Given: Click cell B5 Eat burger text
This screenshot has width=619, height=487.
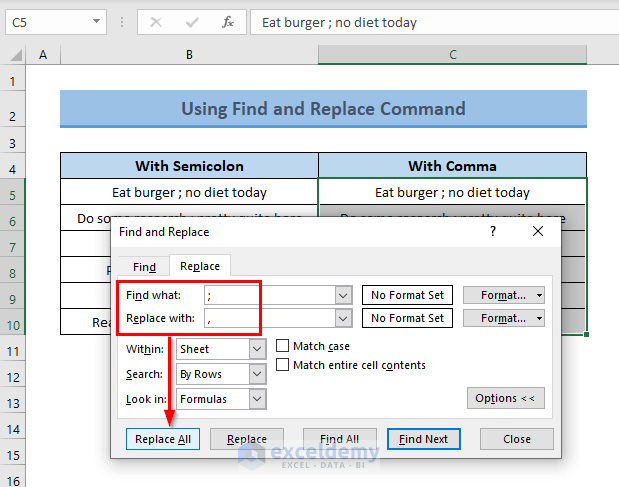Looking at the screenshot, I should [189, 192].
